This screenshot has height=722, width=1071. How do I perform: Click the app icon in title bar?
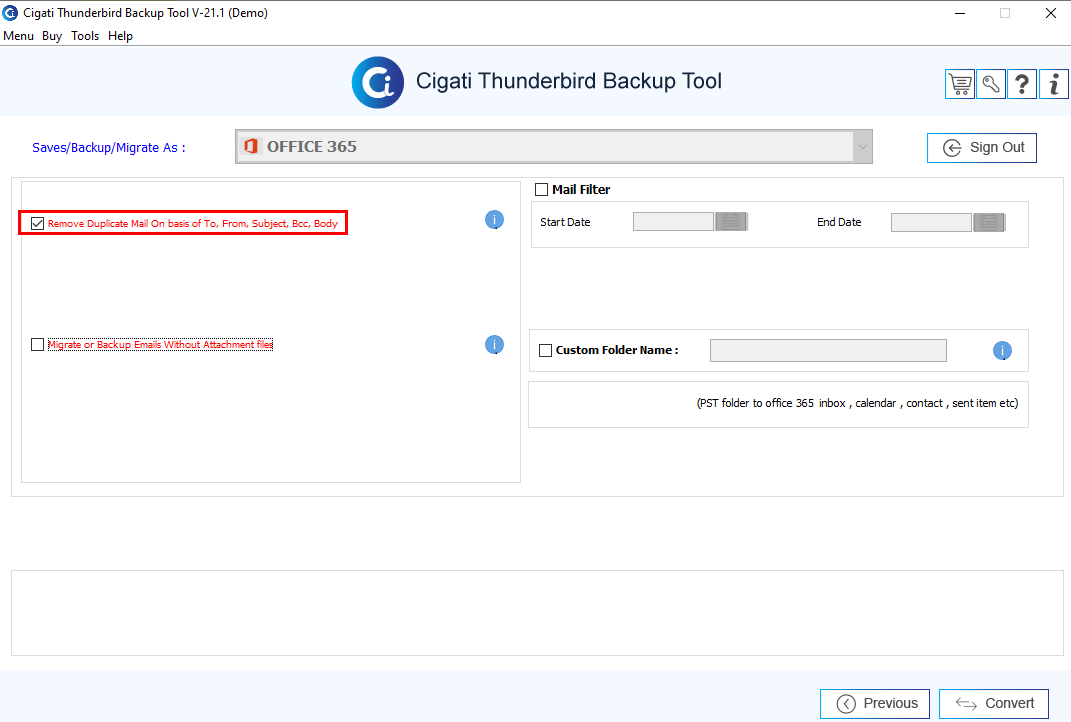10,13
